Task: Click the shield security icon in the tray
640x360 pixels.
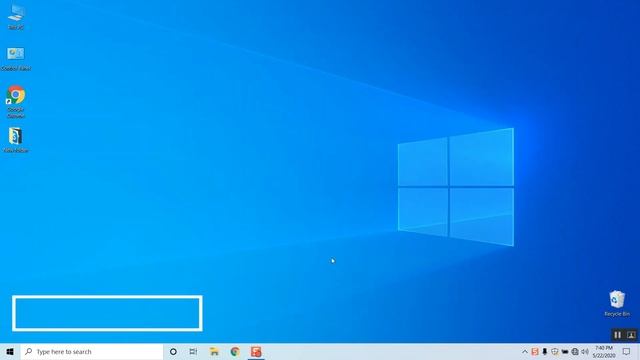Action: pyautogui.click(x=555, y=351)
